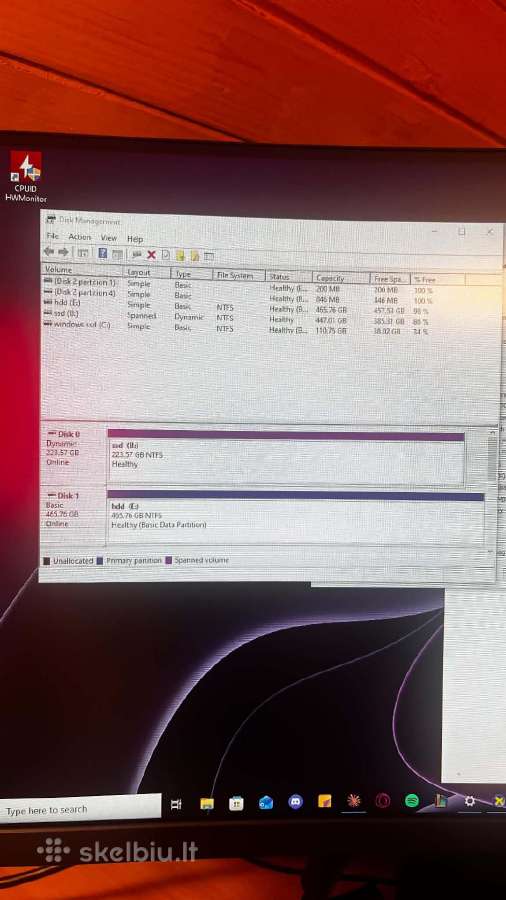Viewport: 506px width, 900px height.
Task: Click the Task View taskbar button
Action: [x=177, y=804]
